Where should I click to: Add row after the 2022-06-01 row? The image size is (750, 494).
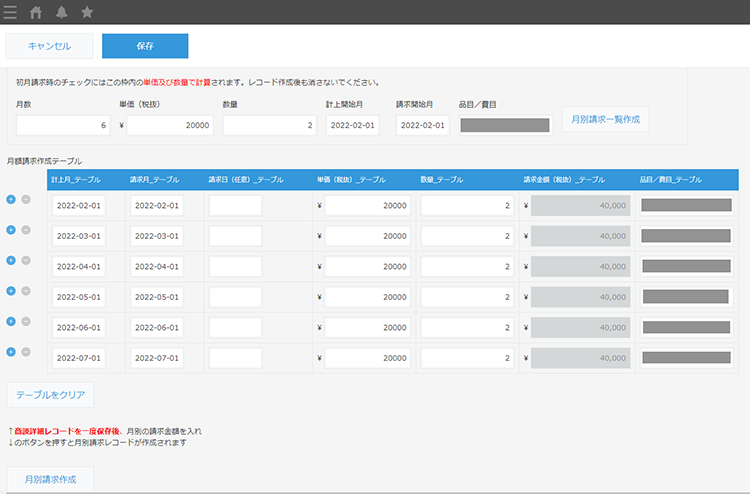click(11, 321)
